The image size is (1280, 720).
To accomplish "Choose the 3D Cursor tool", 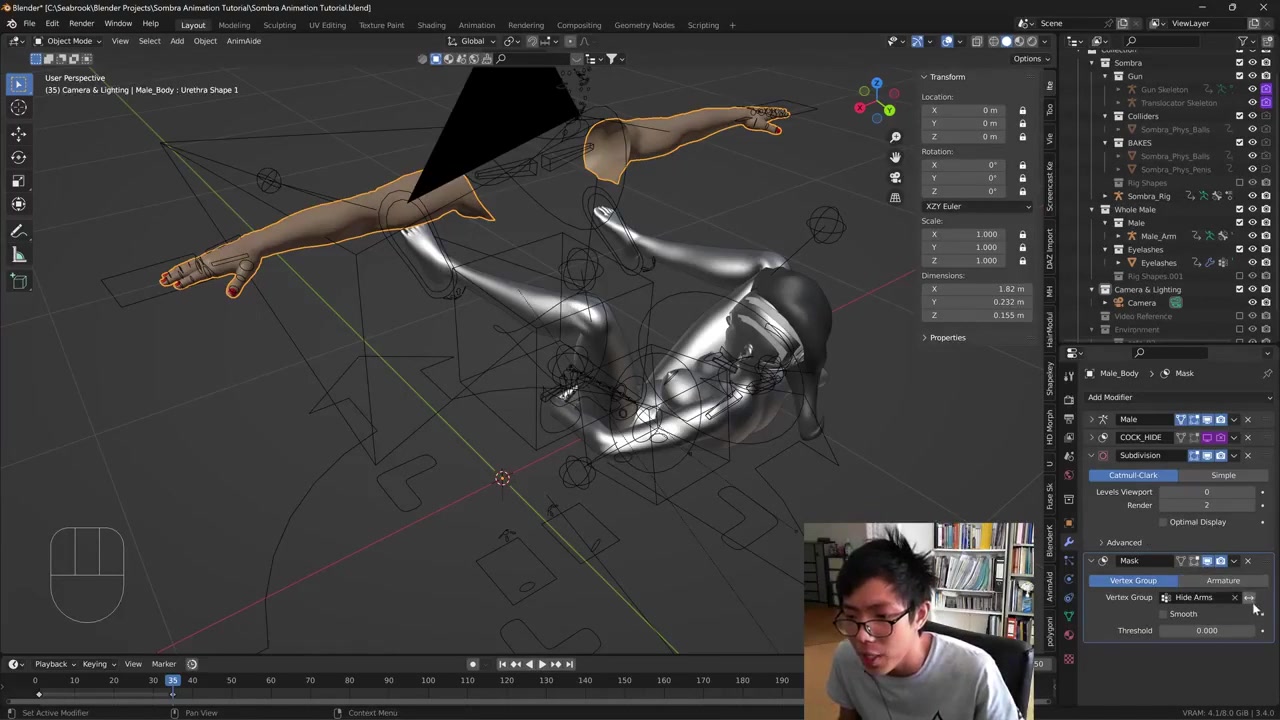I will click(x=18, y=108).
